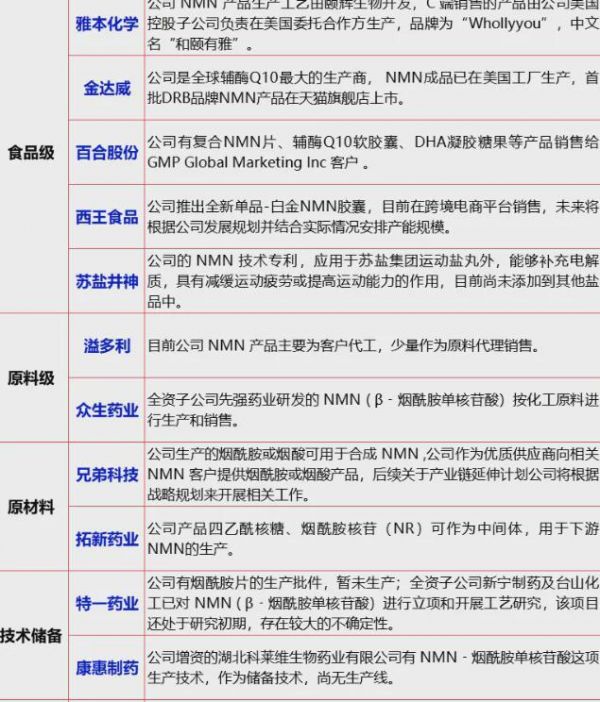Select the 众生药业 company cell
This screenshot has height=702, width=600.
[x=107, y=410]
